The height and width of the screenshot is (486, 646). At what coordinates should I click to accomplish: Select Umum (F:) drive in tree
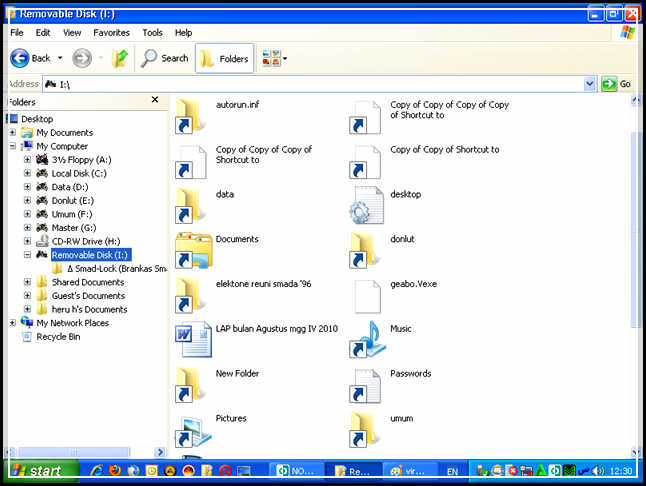[x=72, y=214]
